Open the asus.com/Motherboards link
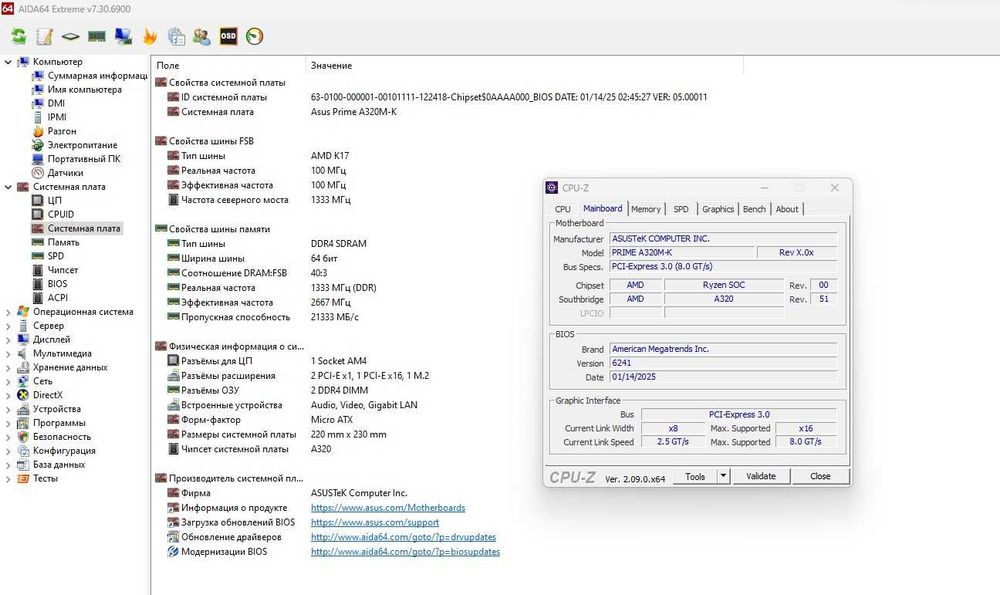1000x595 pixels. (x=388, y=508)
